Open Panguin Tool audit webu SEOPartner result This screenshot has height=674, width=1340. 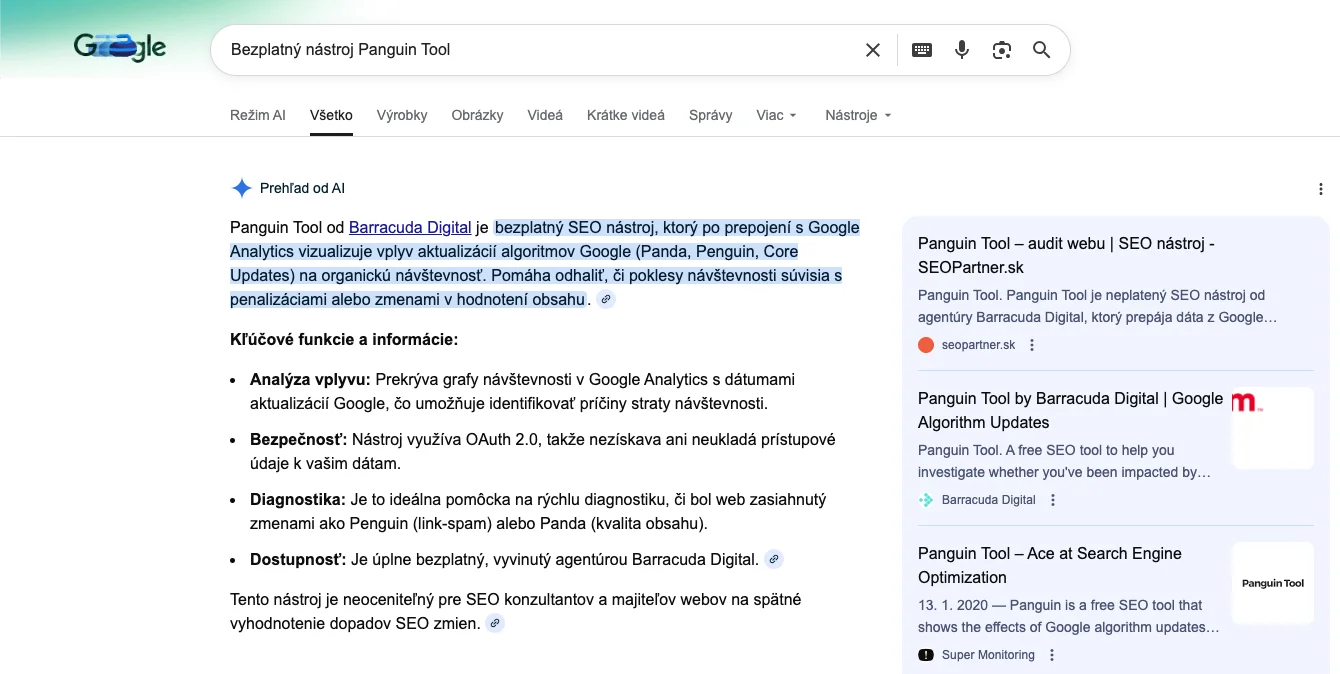[1066, 255]
